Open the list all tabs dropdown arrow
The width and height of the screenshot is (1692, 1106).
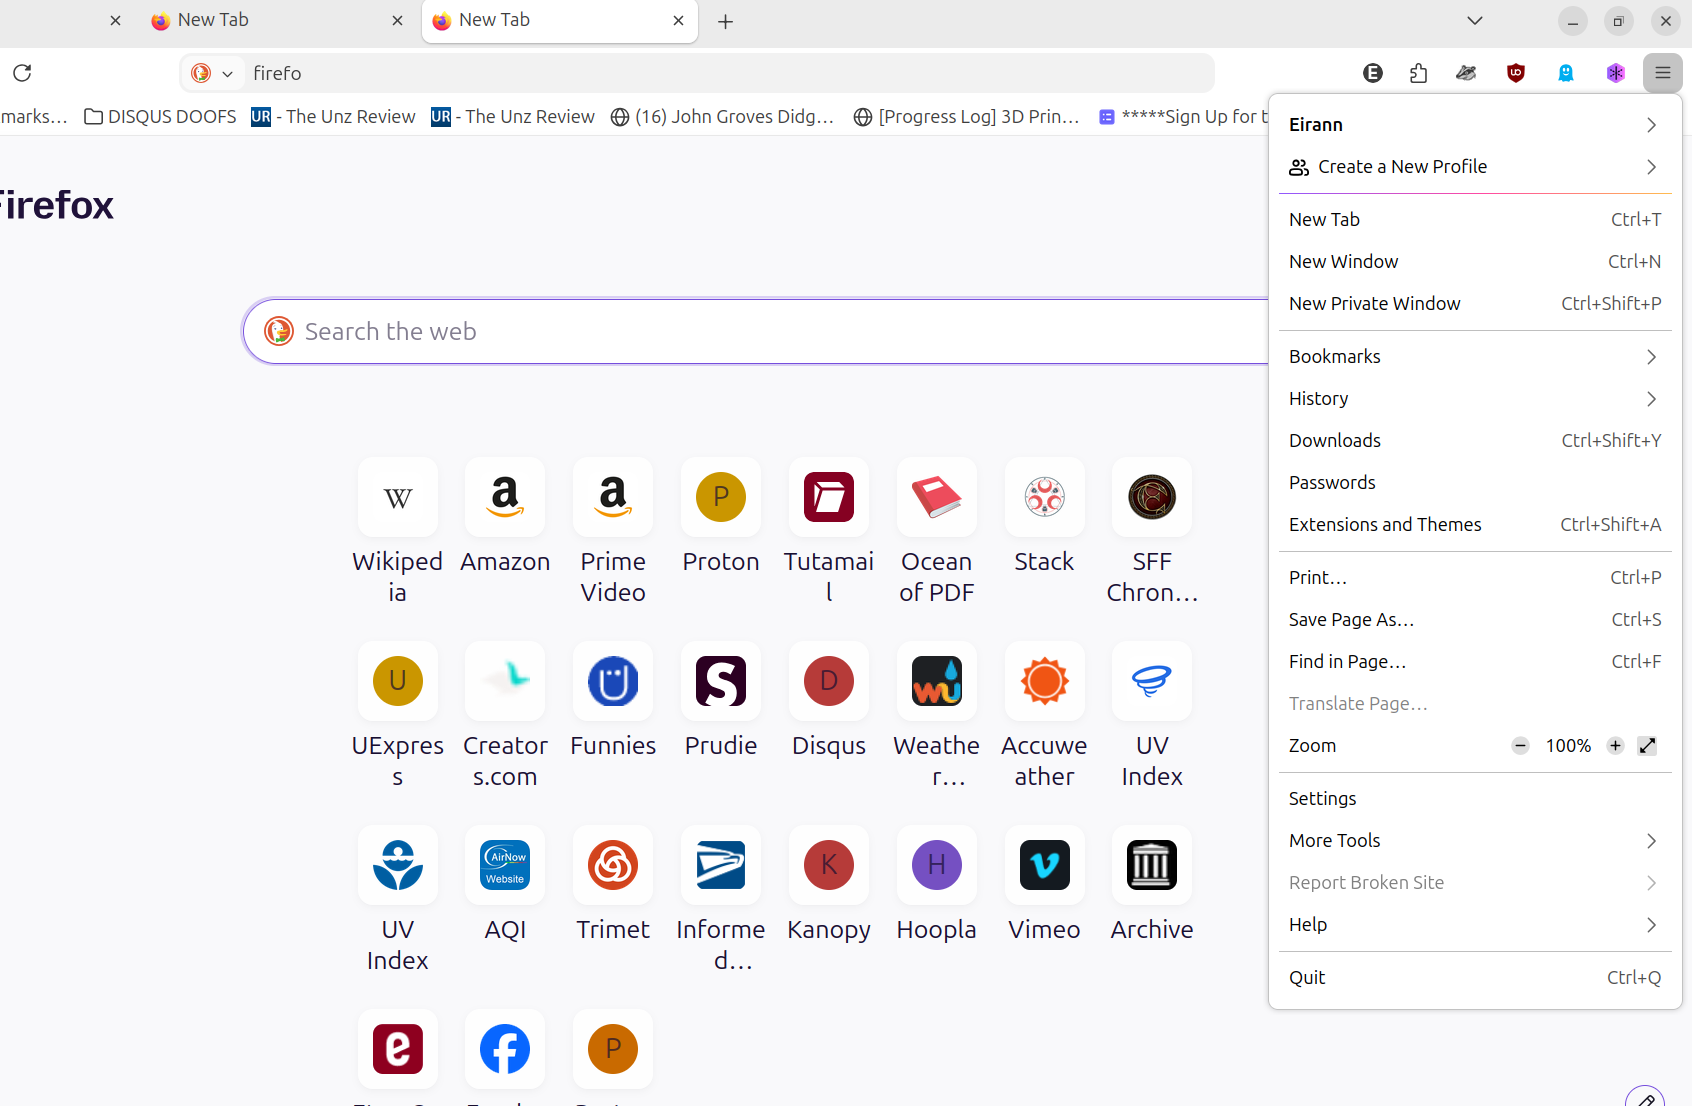(1475, 21)
